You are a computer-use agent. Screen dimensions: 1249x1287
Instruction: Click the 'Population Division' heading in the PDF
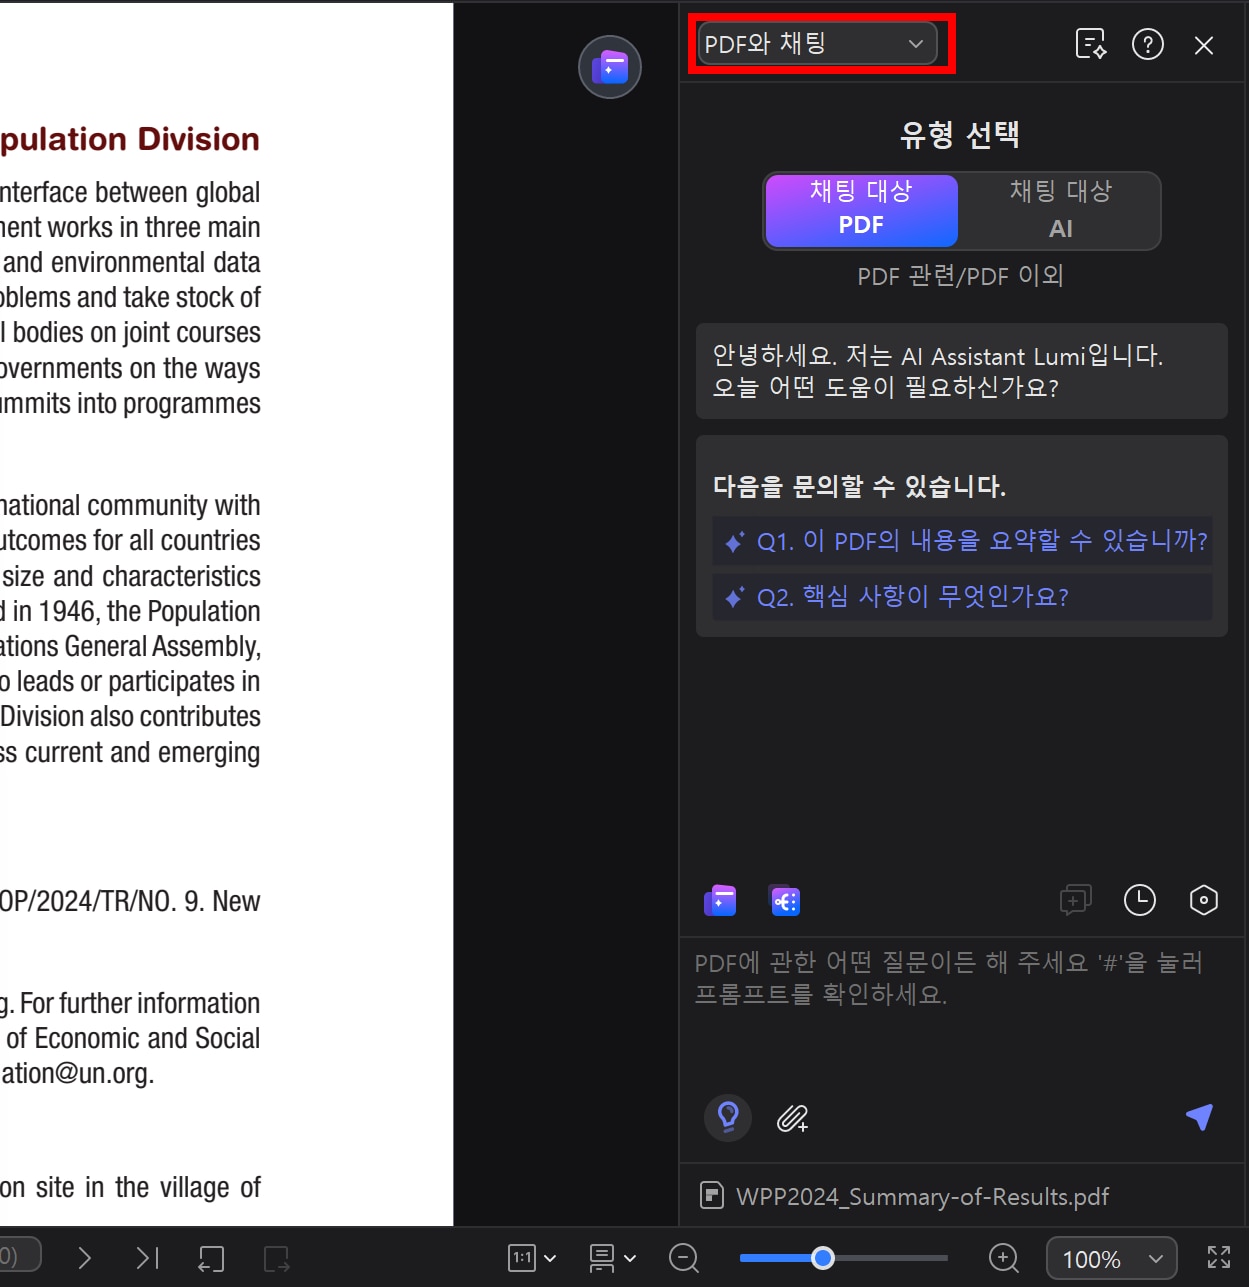(130, 139)
